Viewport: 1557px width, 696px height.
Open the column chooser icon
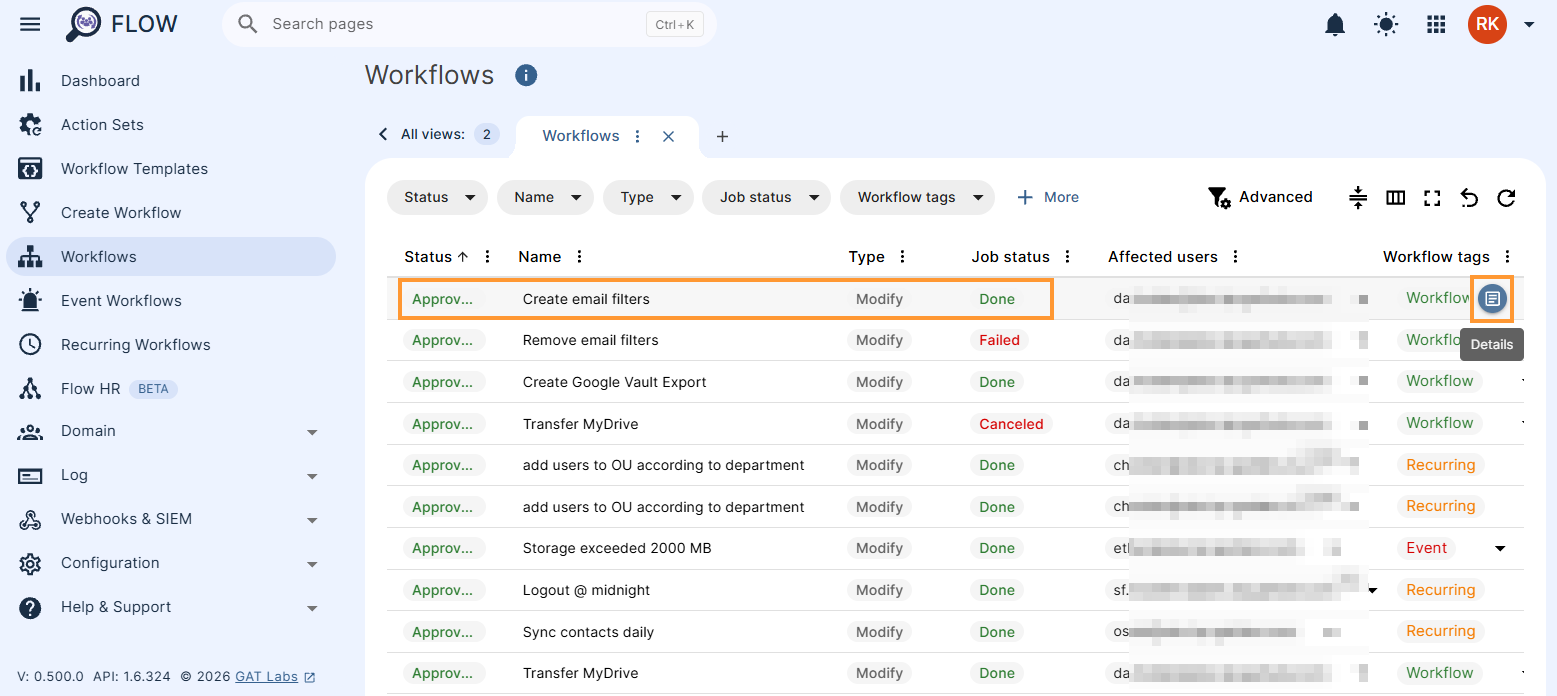pyautogui.click(x=1396, y=198)
